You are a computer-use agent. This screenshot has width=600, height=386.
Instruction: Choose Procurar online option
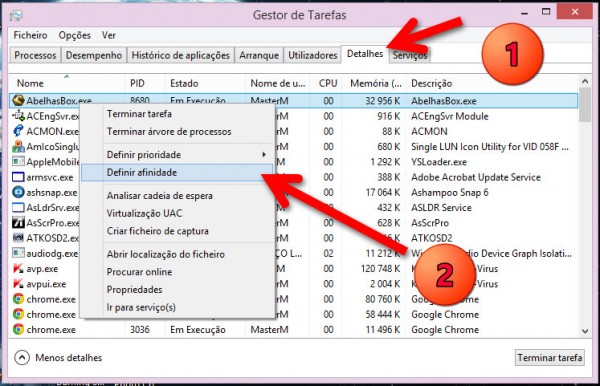pyautogui.click(x=177, y=272)
